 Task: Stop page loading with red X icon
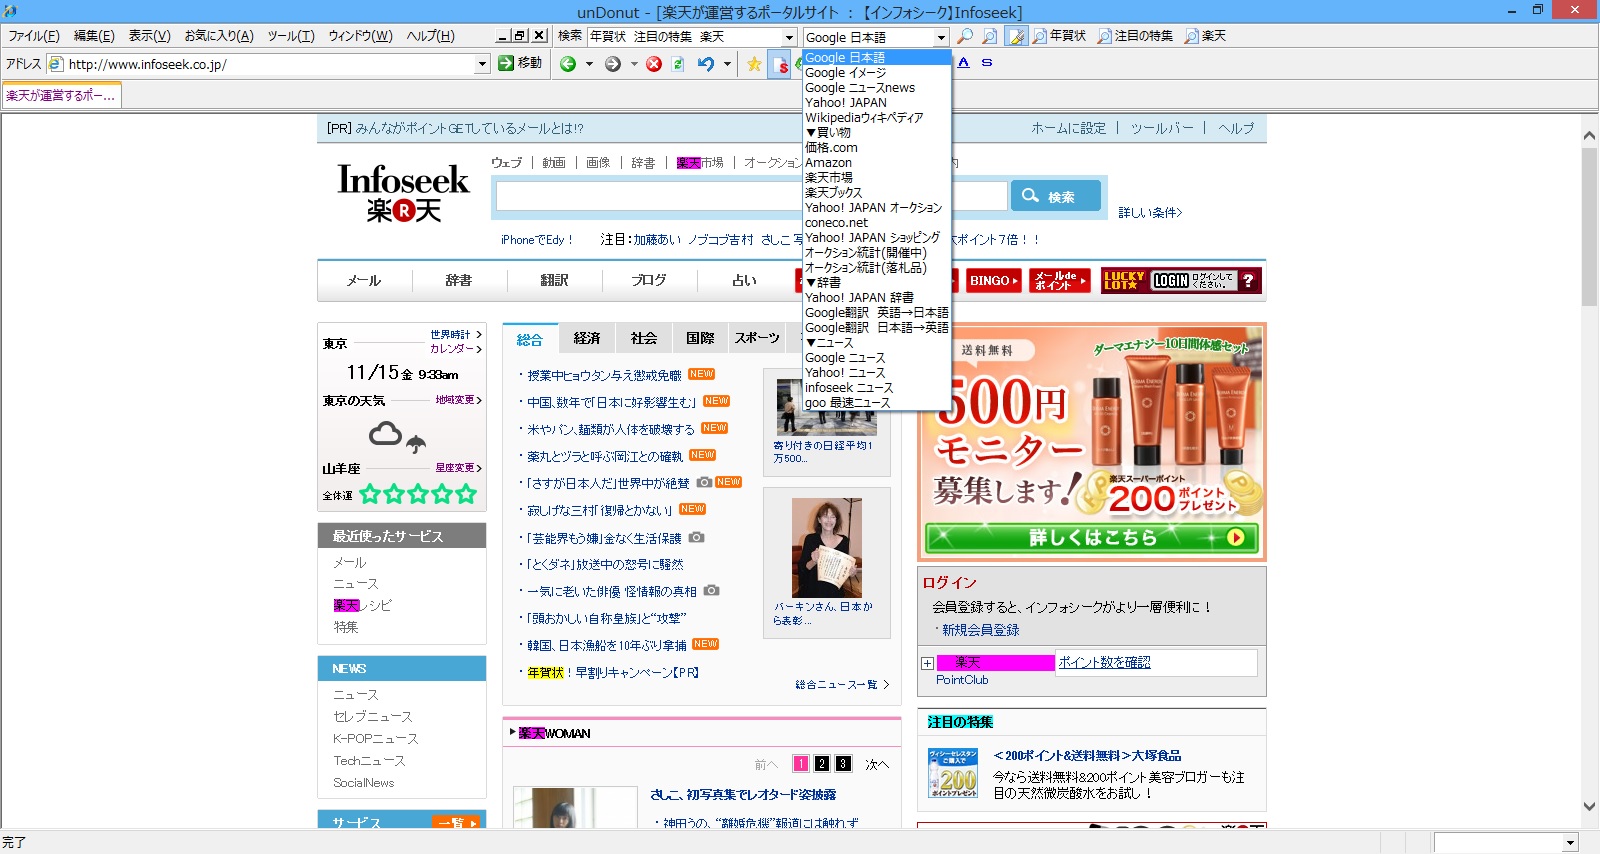(654, 64)
